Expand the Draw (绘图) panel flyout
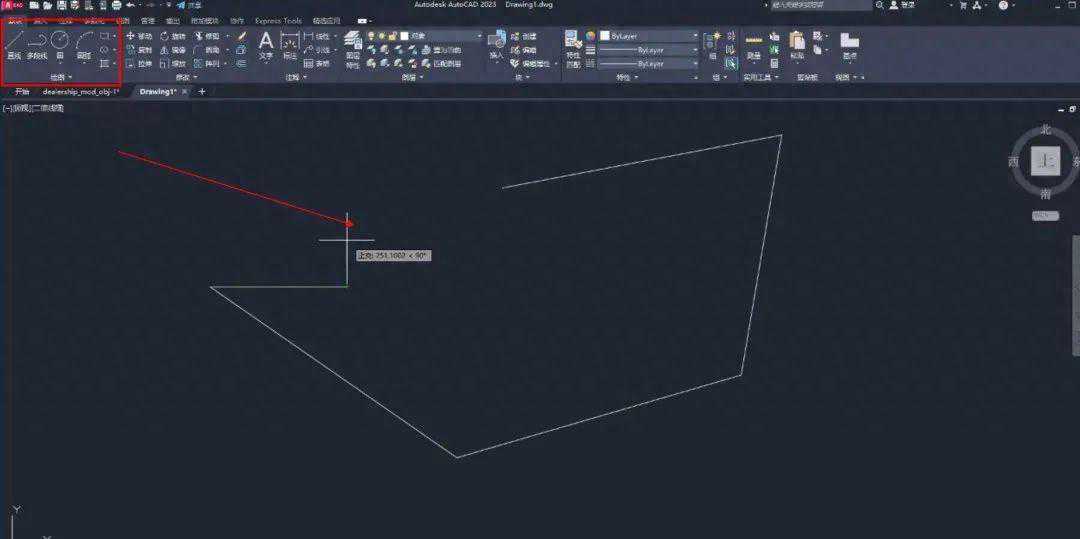 tap(61, 77)
